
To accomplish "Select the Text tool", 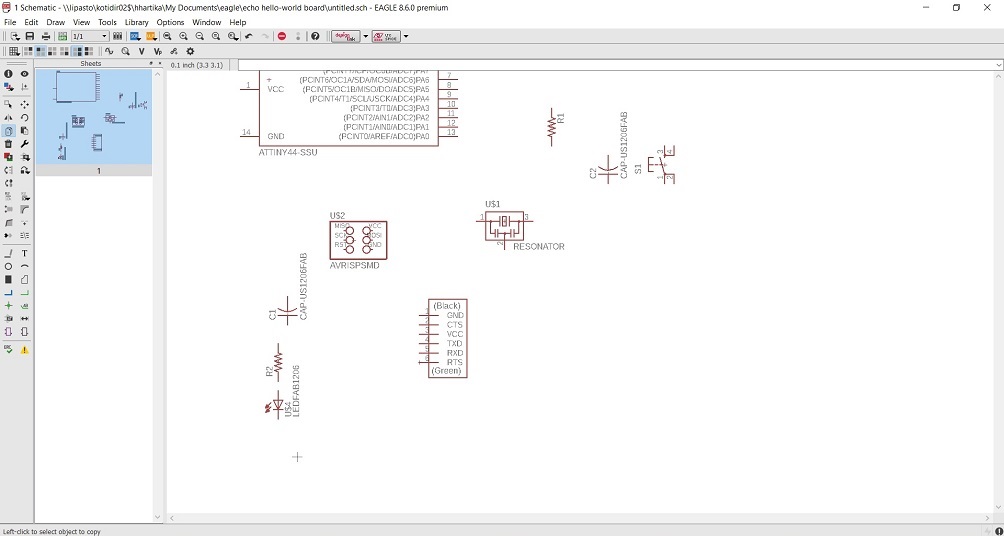I will [x=24, y=254].
